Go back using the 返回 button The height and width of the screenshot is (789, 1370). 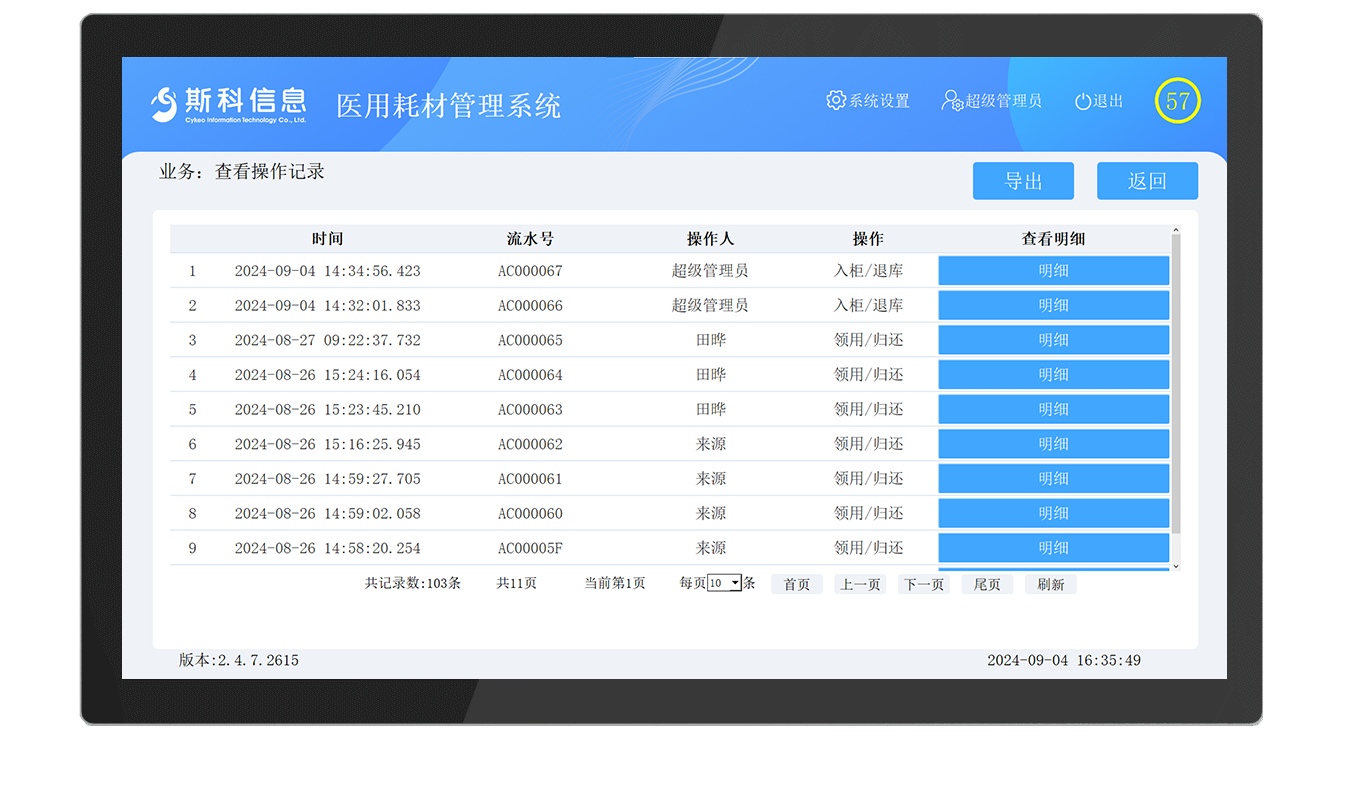coord(1147,181)
